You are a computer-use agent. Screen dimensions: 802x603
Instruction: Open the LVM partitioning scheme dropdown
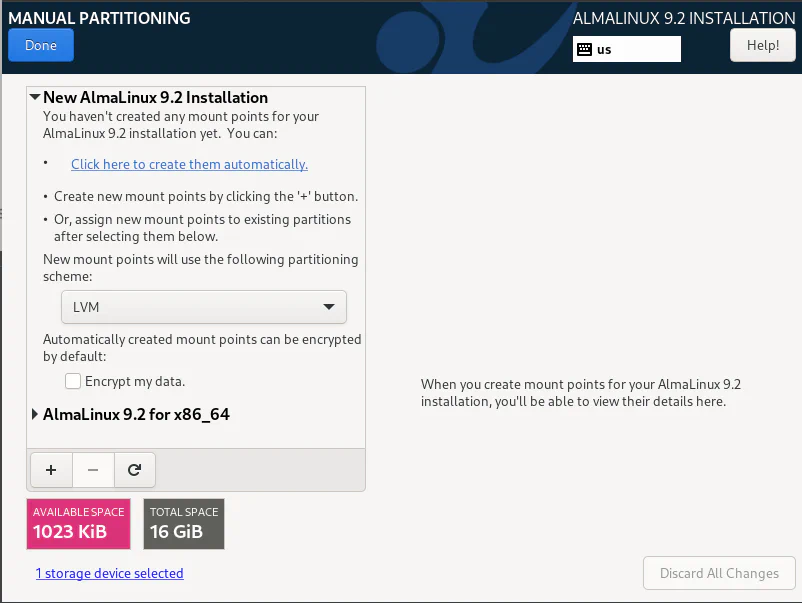pos(204,307)
